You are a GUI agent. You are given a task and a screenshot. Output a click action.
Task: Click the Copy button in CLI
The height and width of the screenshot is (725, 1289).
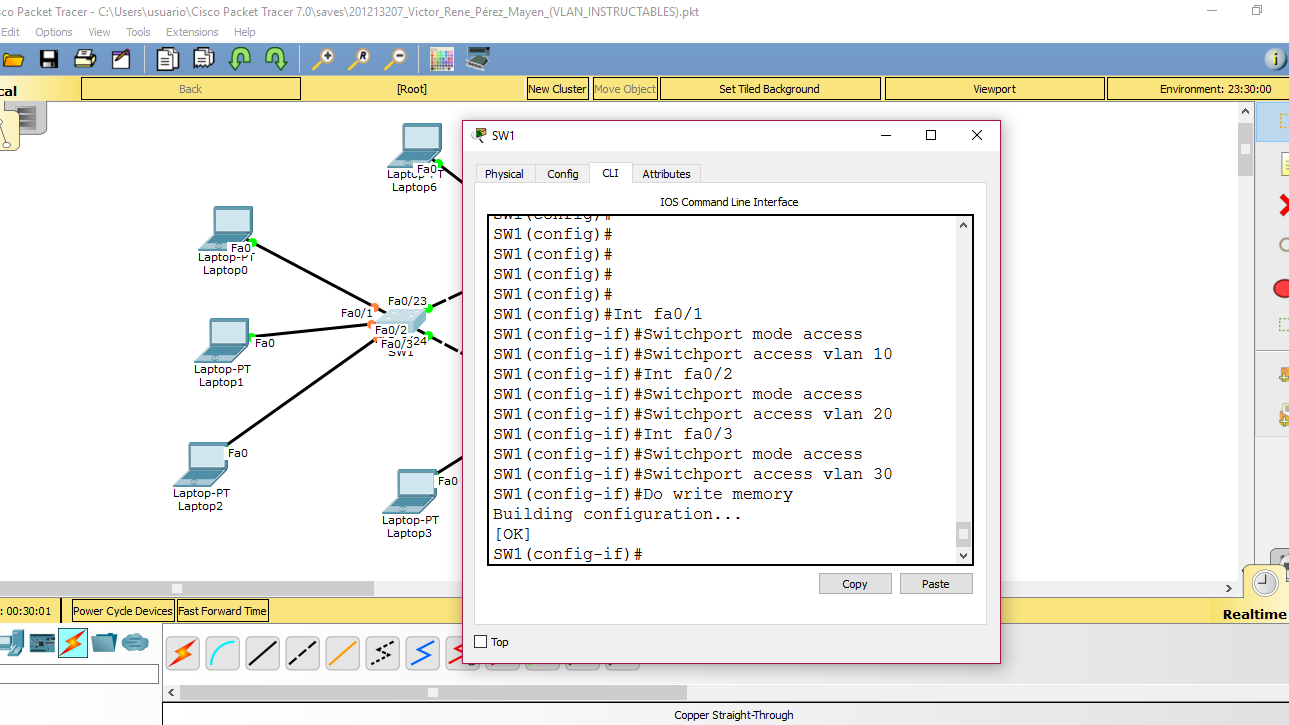(x=855, y=584)
